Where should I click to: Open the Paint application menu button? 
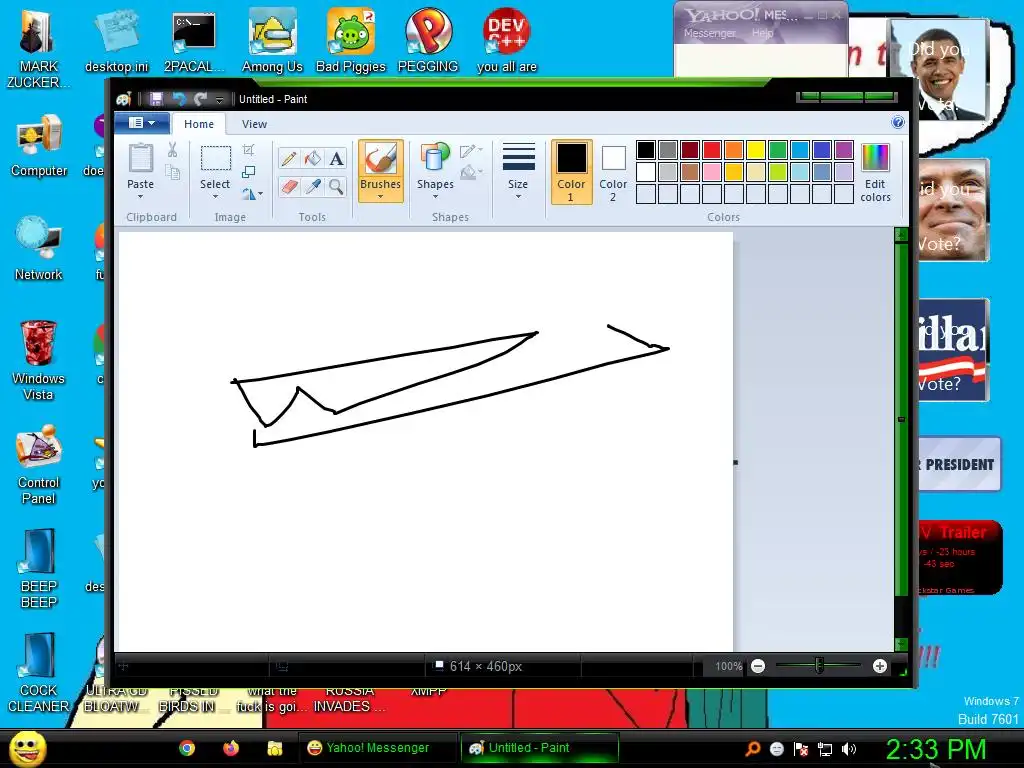point(142,123)
